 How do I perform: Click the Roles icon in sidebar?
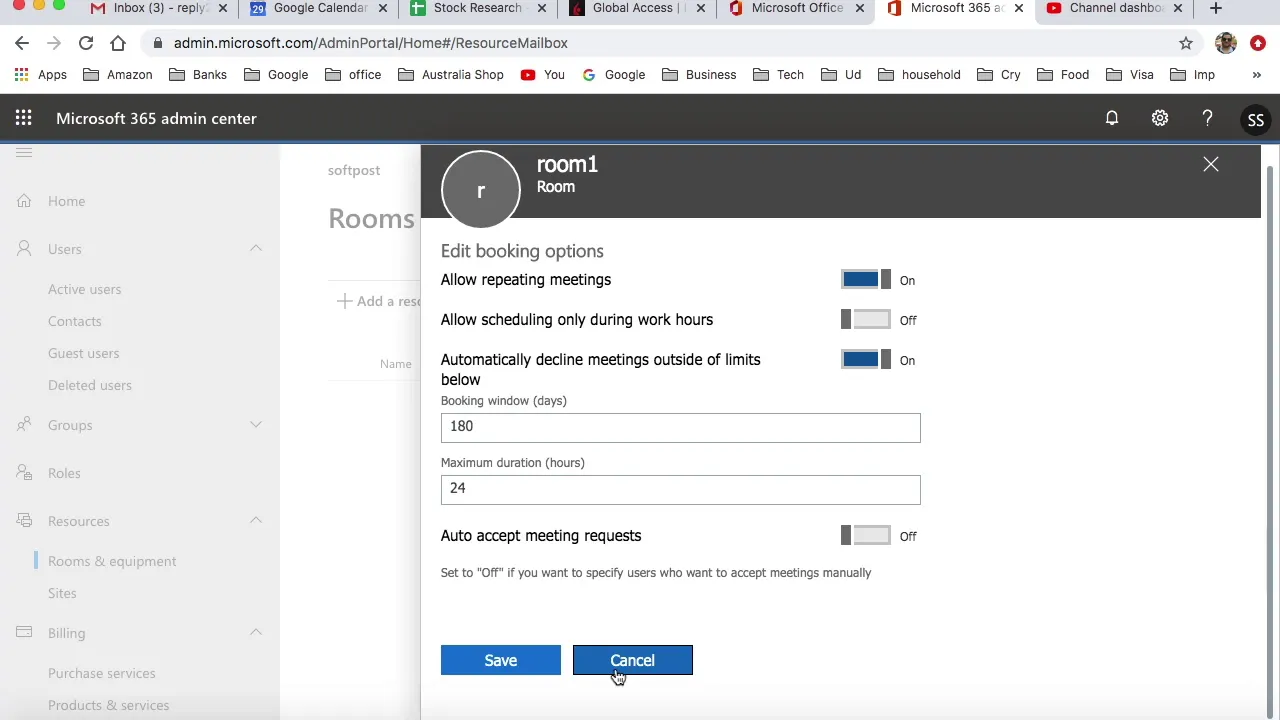(x=24, y=473)
